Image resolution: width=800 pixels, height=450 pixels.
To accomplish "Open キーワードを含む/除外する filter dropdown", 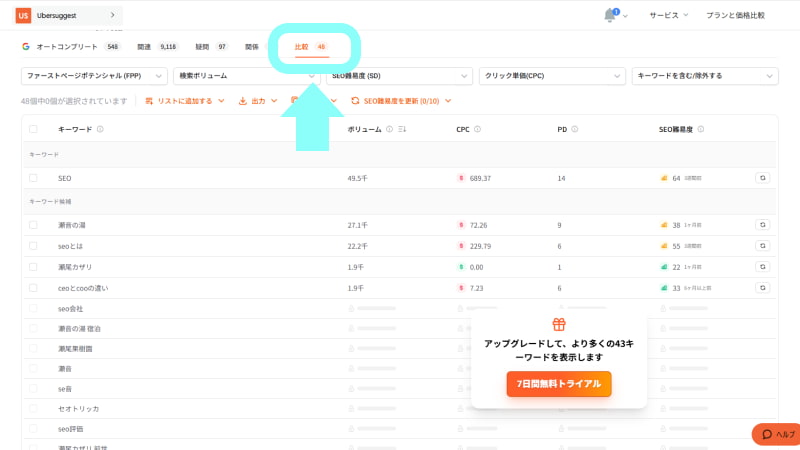I will tap(705, 76).
